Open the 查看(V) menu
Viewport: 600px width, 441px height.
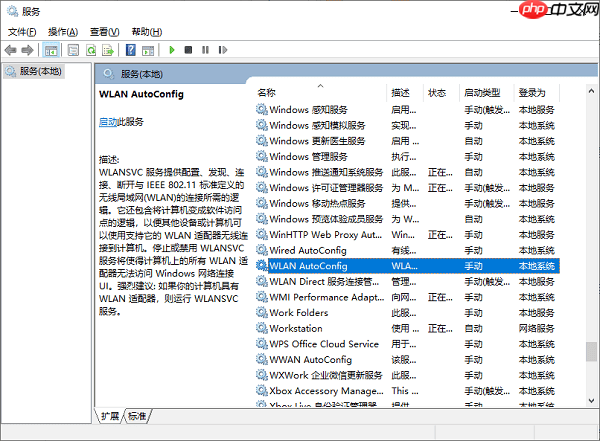[106, 32]
